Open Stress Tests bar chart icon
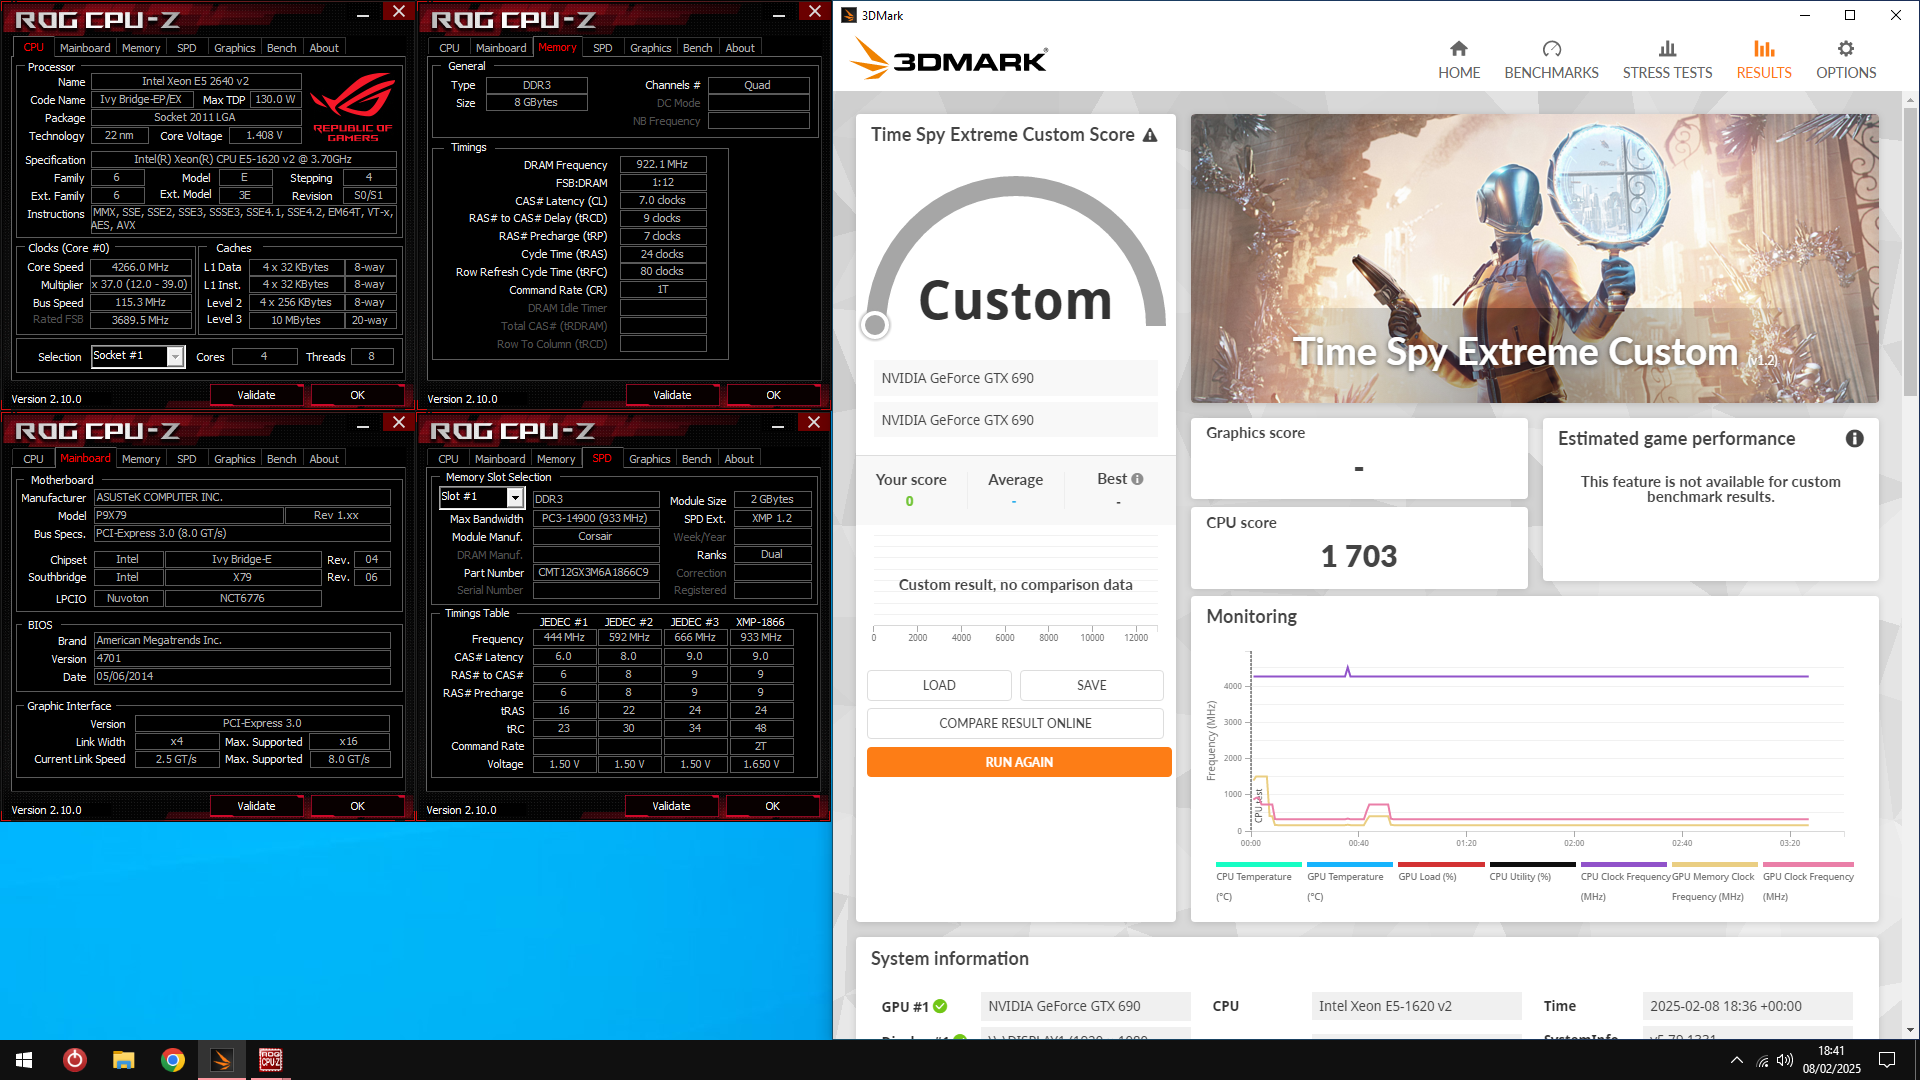Screen dimensions: 1920x1080 [1667, 49]
